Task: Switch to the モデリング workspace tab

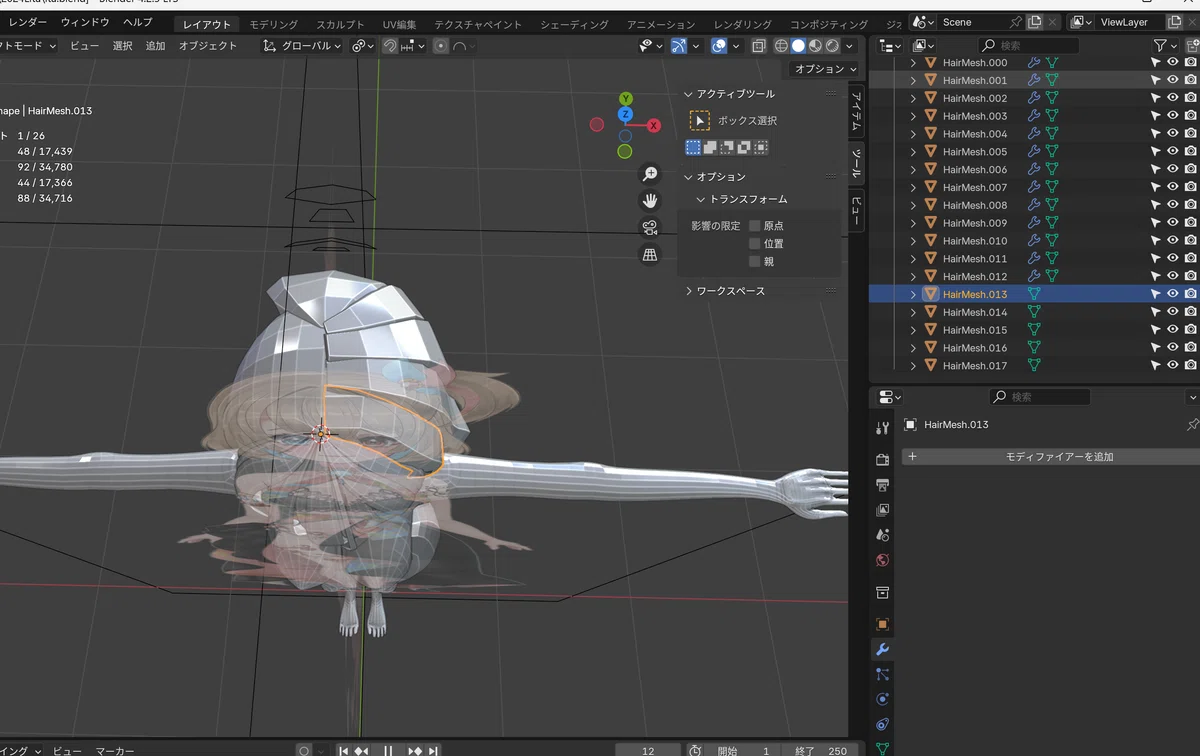Action: tap(274, 24)
